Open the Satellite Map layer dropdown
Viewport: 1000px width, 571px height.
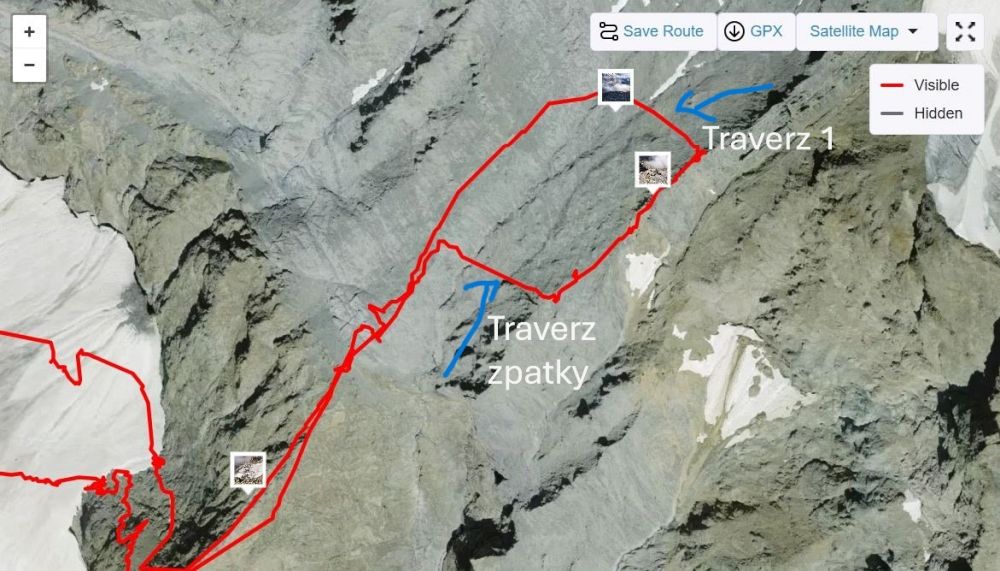[x=866, y=31]
